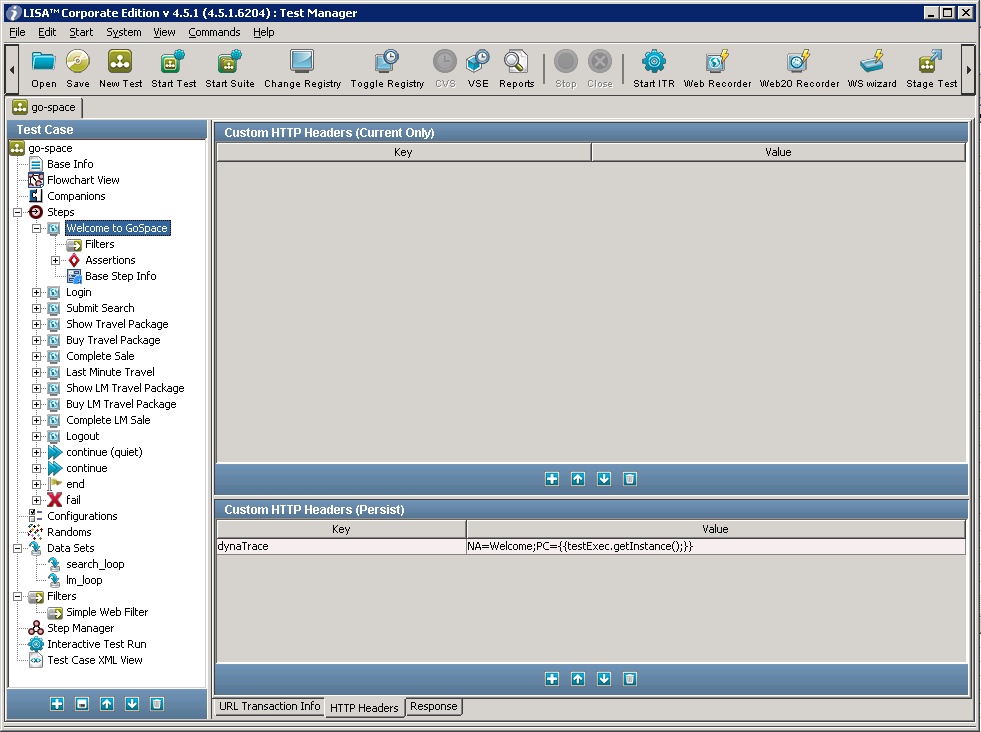This screenshot has width=981, height=732.
Task: Add element using Test Case panel plus
Action: 57,704
